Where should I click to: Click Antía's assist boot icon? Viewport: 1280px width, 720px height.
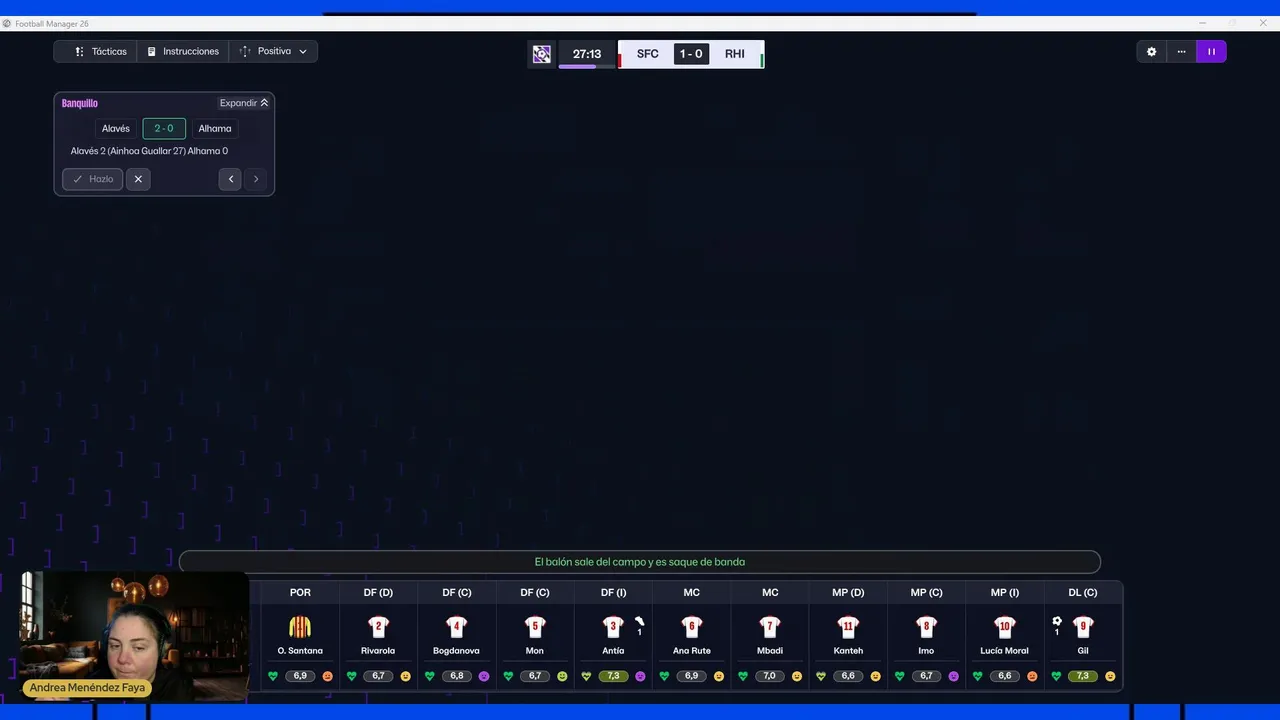(x=639, y=621)
